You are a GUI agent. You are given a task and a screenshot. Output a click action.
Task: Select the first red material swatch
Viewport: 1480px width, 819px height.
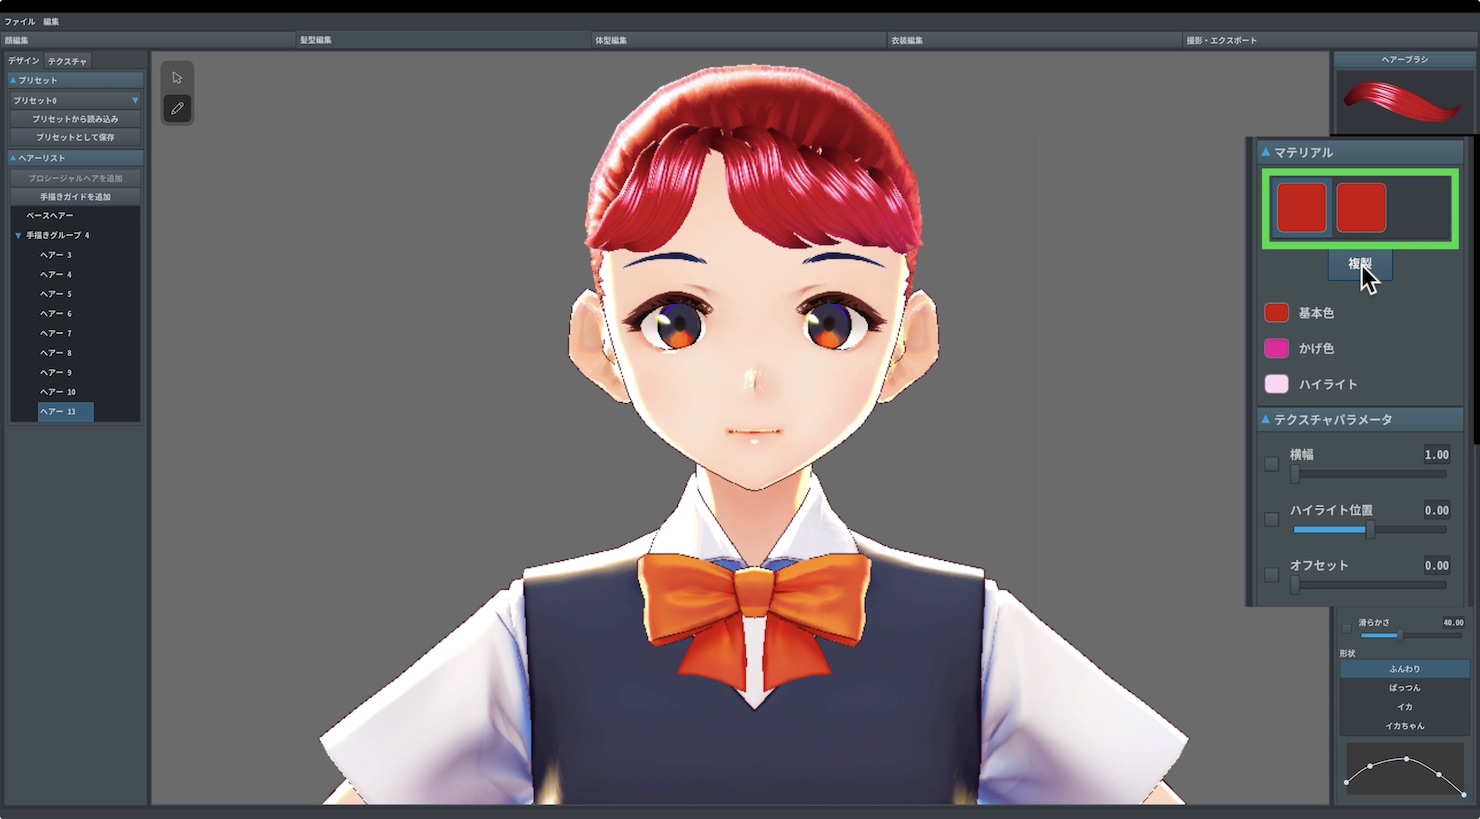point(1301,208)
